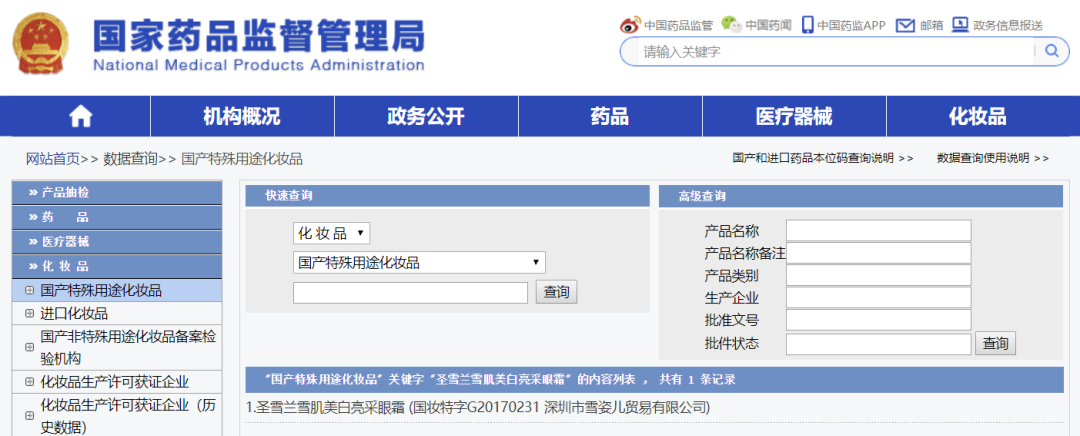The width and height of the screenshot is (1080, 436).
Task: Select 化妆品生产许可获证企业 in sidebar
Action: (115, 382)
